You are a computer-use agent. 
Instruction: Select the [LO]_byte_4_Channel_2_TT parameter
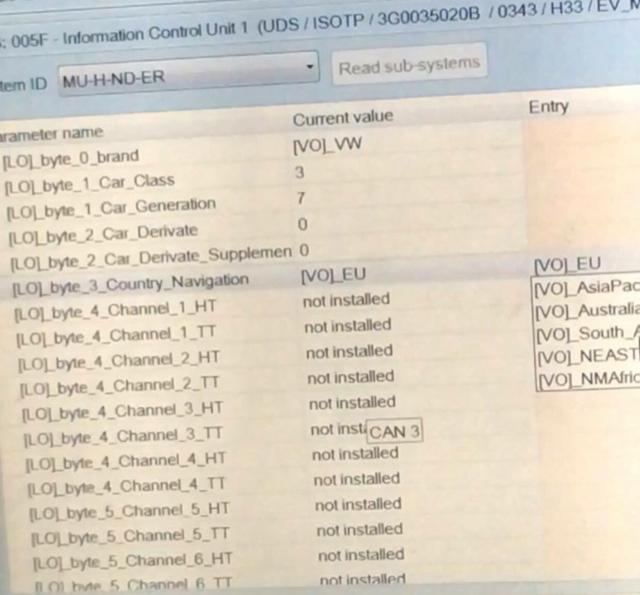pyautogui.click(x=120, y=388)
